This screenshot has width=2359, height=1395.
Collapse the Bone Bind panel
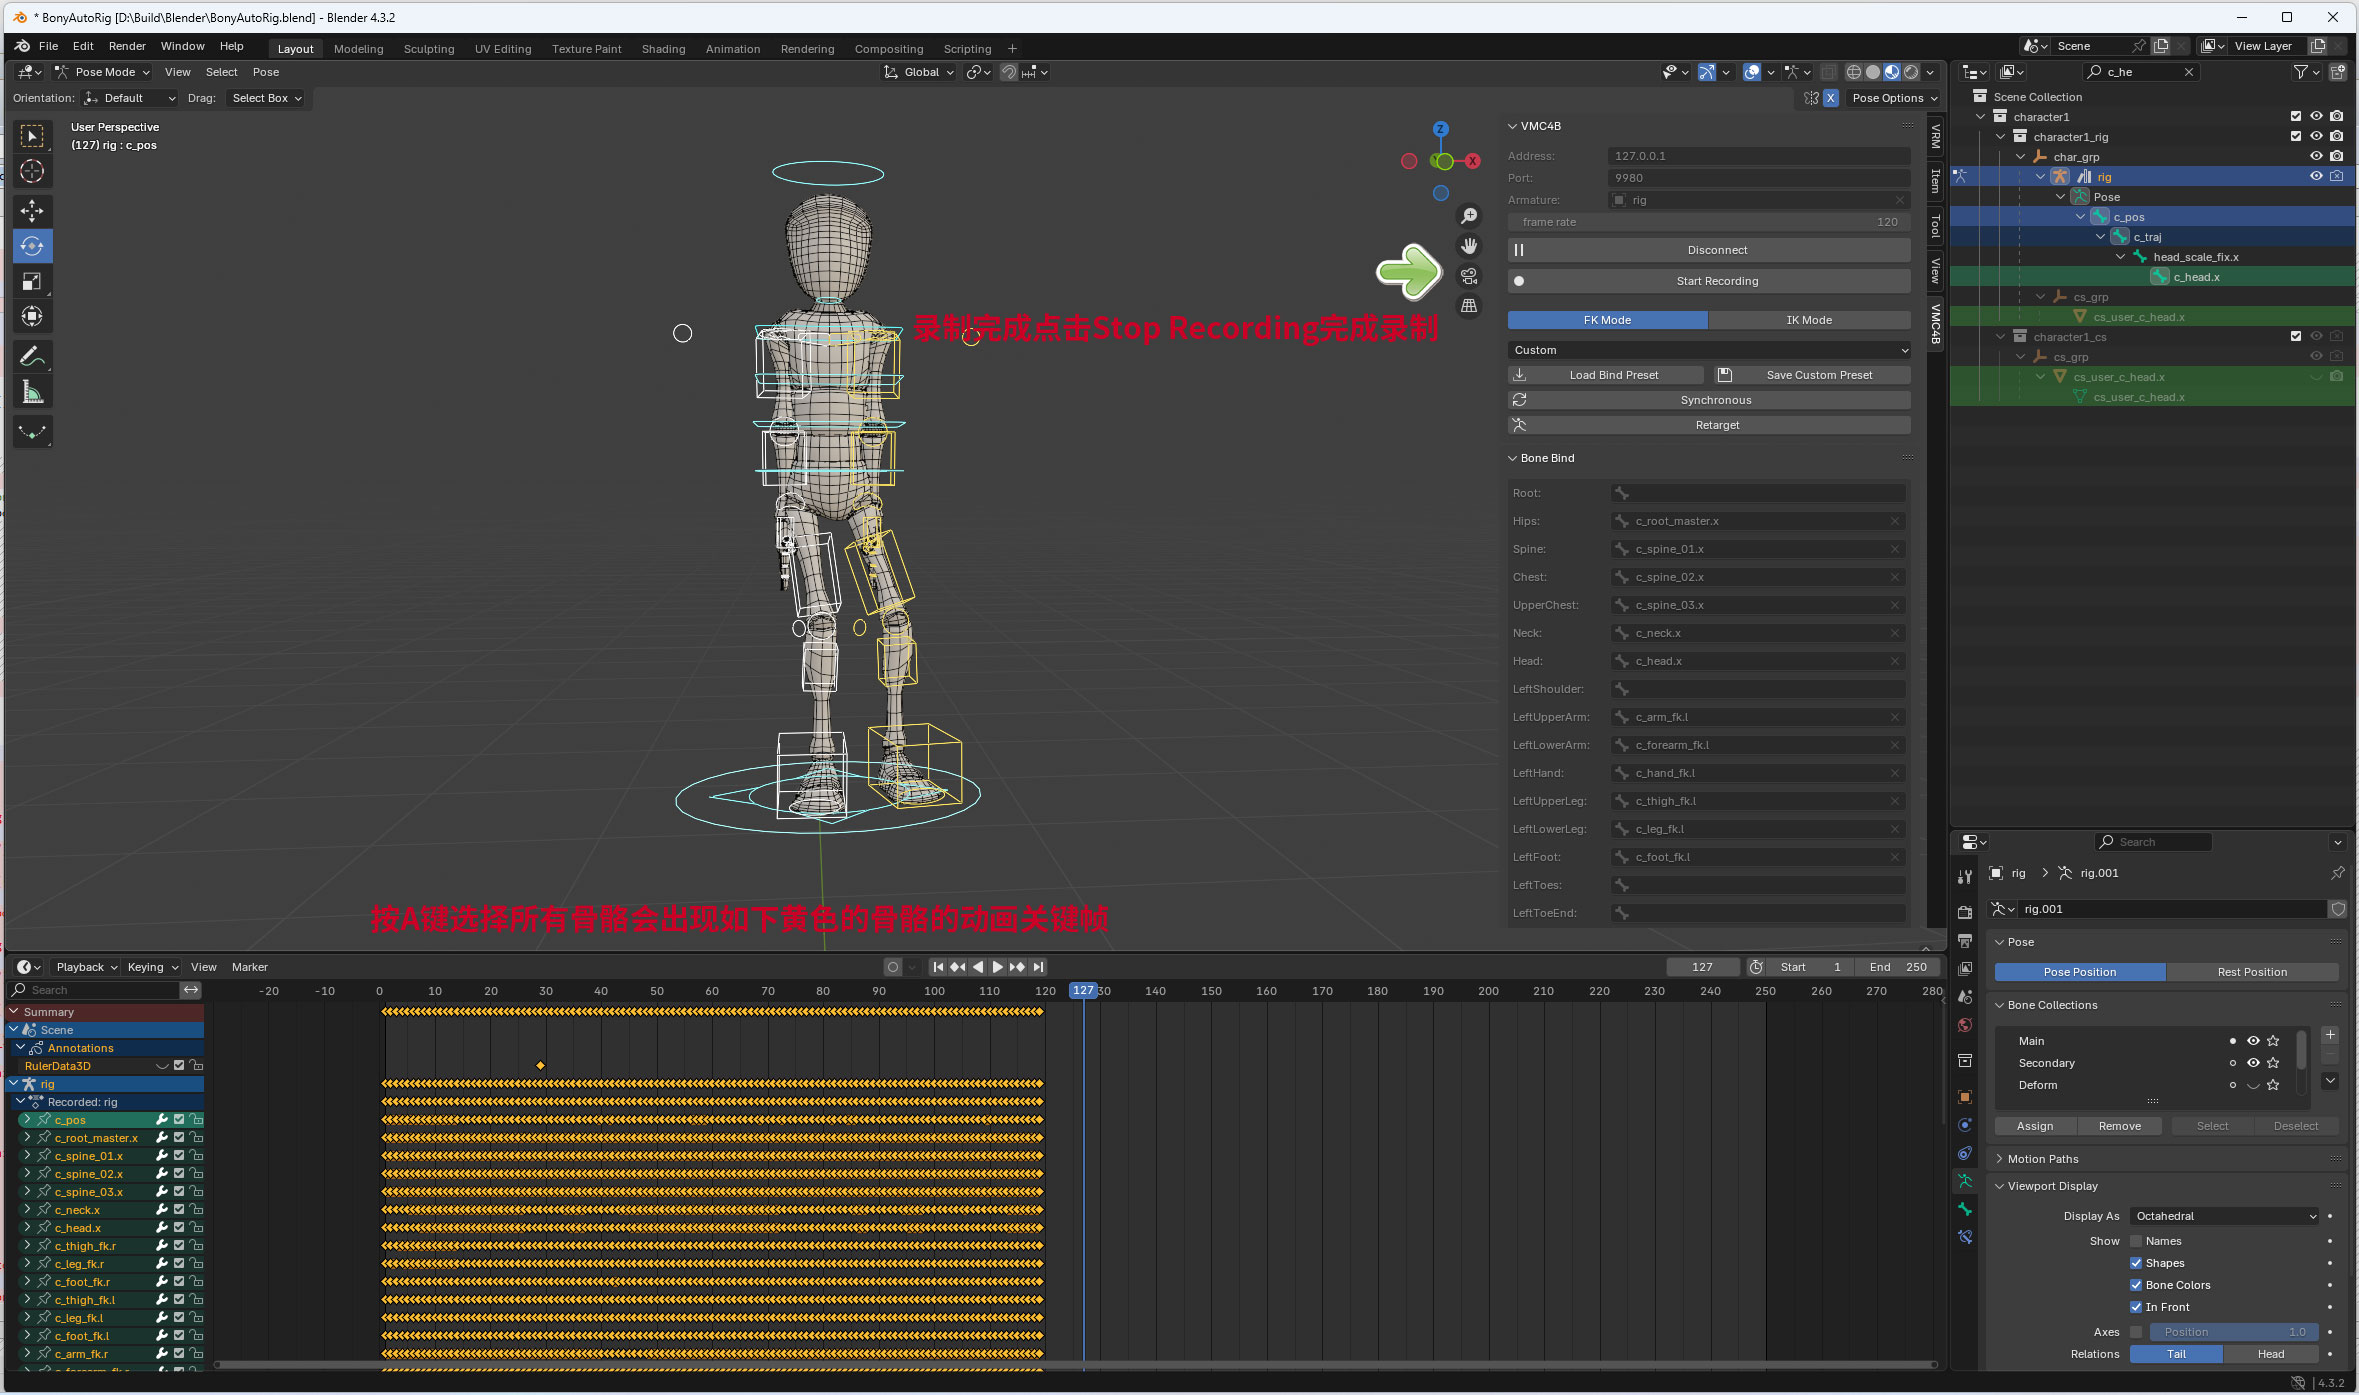(x=1546, y=458)
